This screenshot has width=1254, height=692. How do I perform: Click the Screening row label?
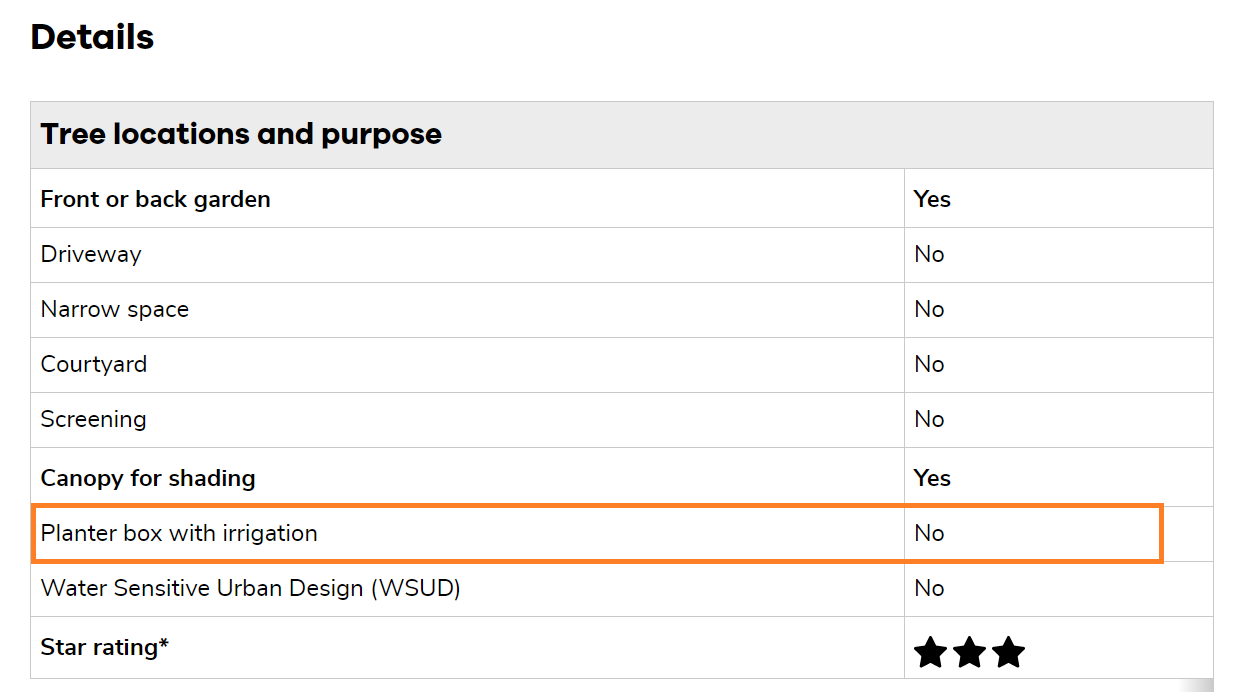pos(93,419)
